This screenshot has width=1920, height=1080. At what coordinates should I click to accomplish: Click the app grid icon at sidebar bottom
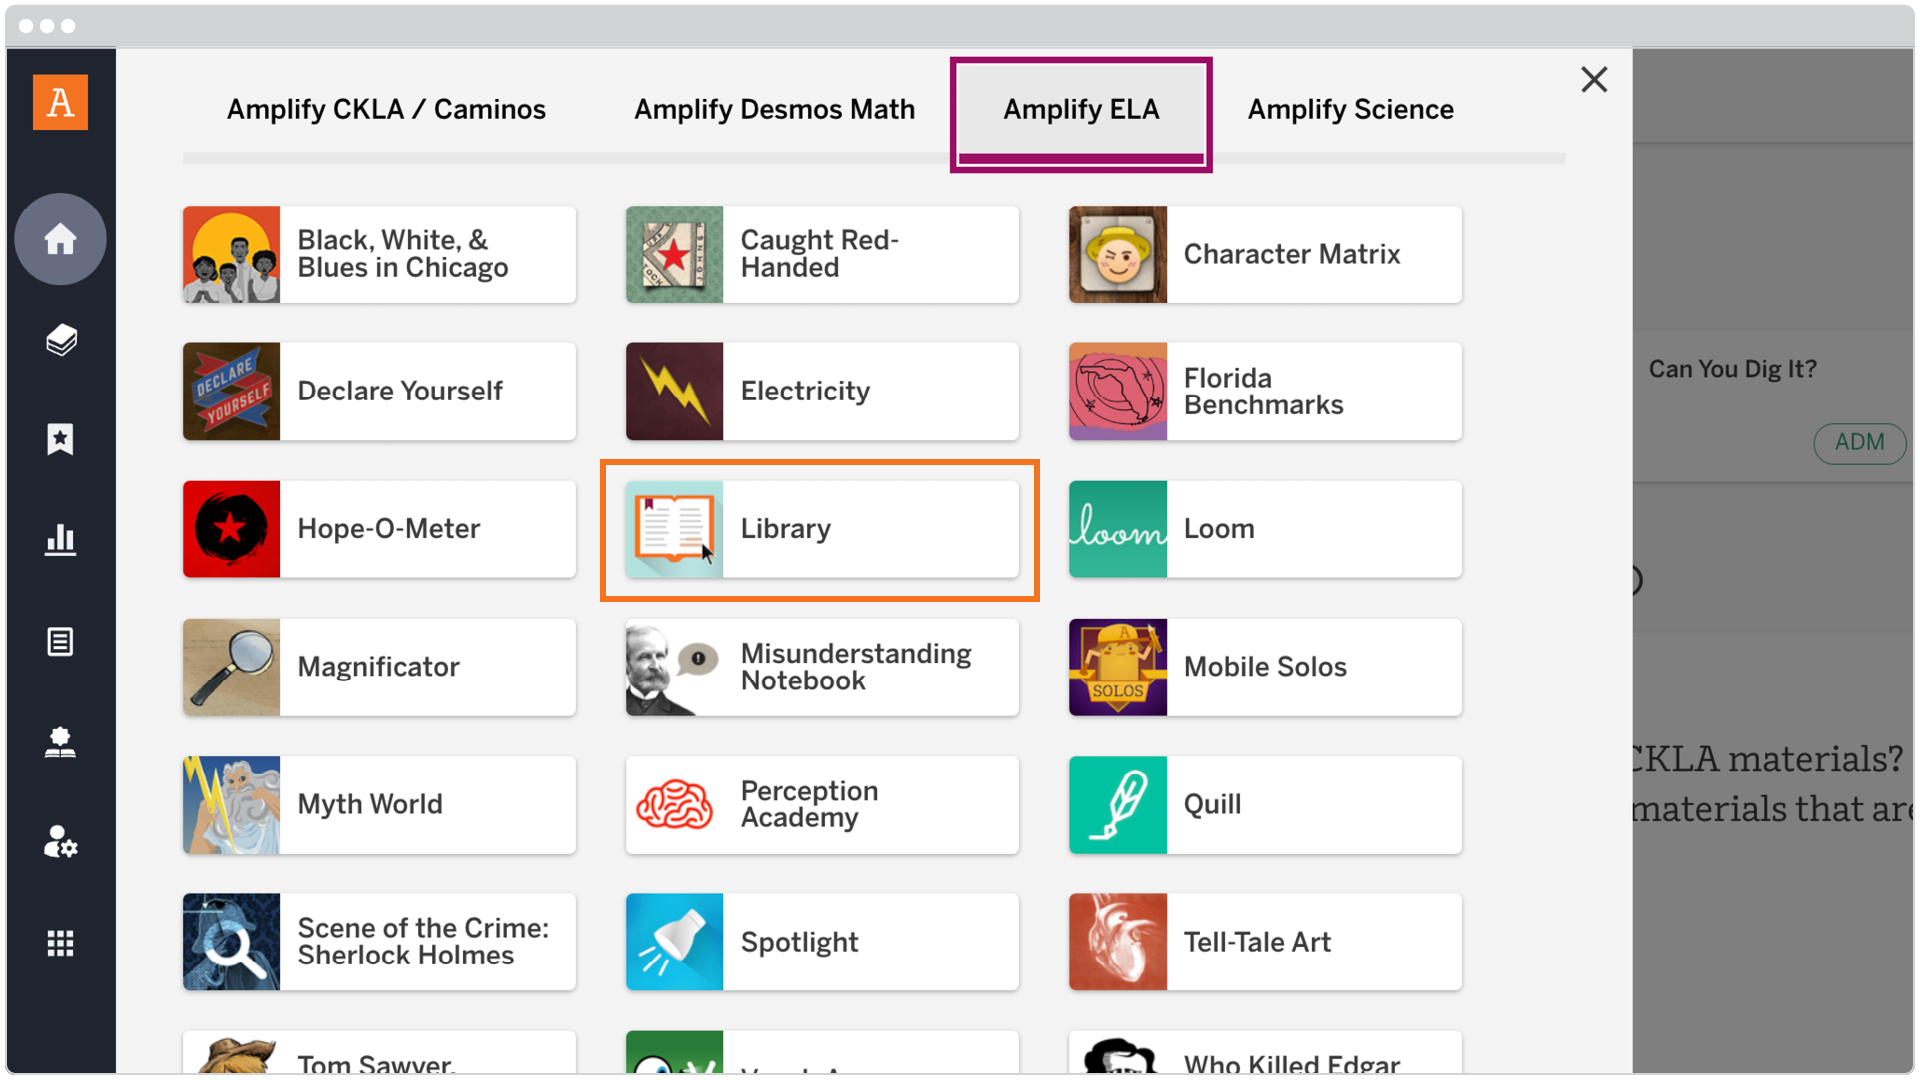click(60, 943)
